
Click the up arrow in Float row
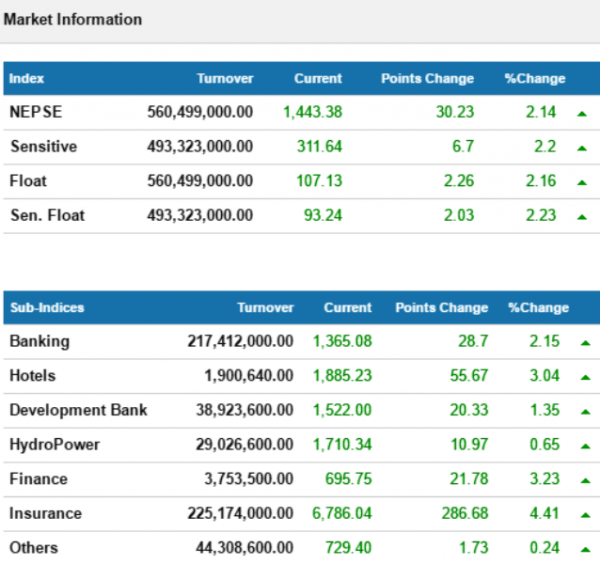[x=582, y=183]
